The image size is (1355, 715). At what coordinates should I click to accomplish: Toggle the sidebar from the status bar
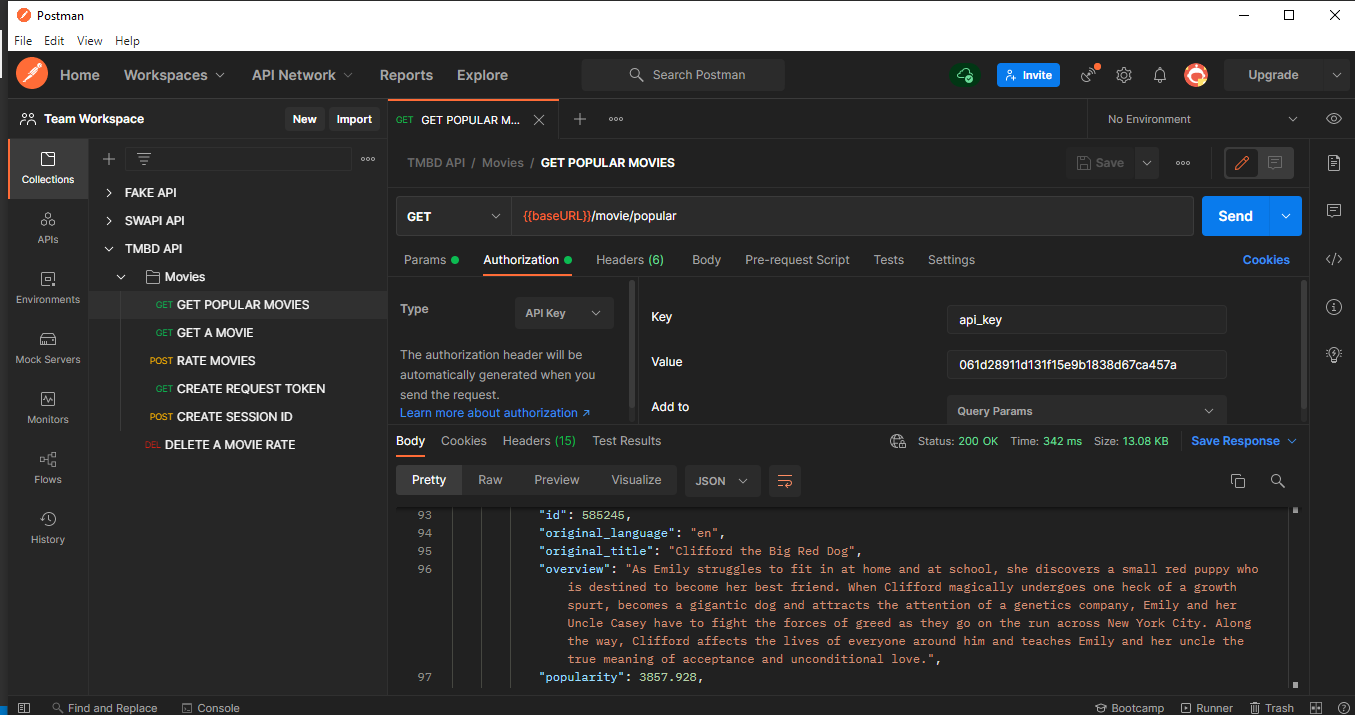tap(24, 708)
